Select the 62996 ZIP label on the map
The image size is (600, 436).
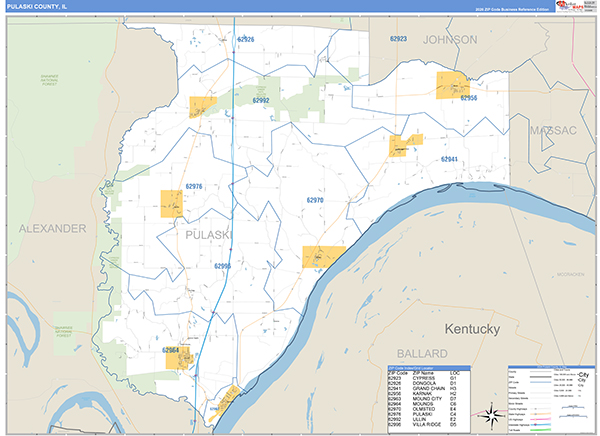(222, 266)
